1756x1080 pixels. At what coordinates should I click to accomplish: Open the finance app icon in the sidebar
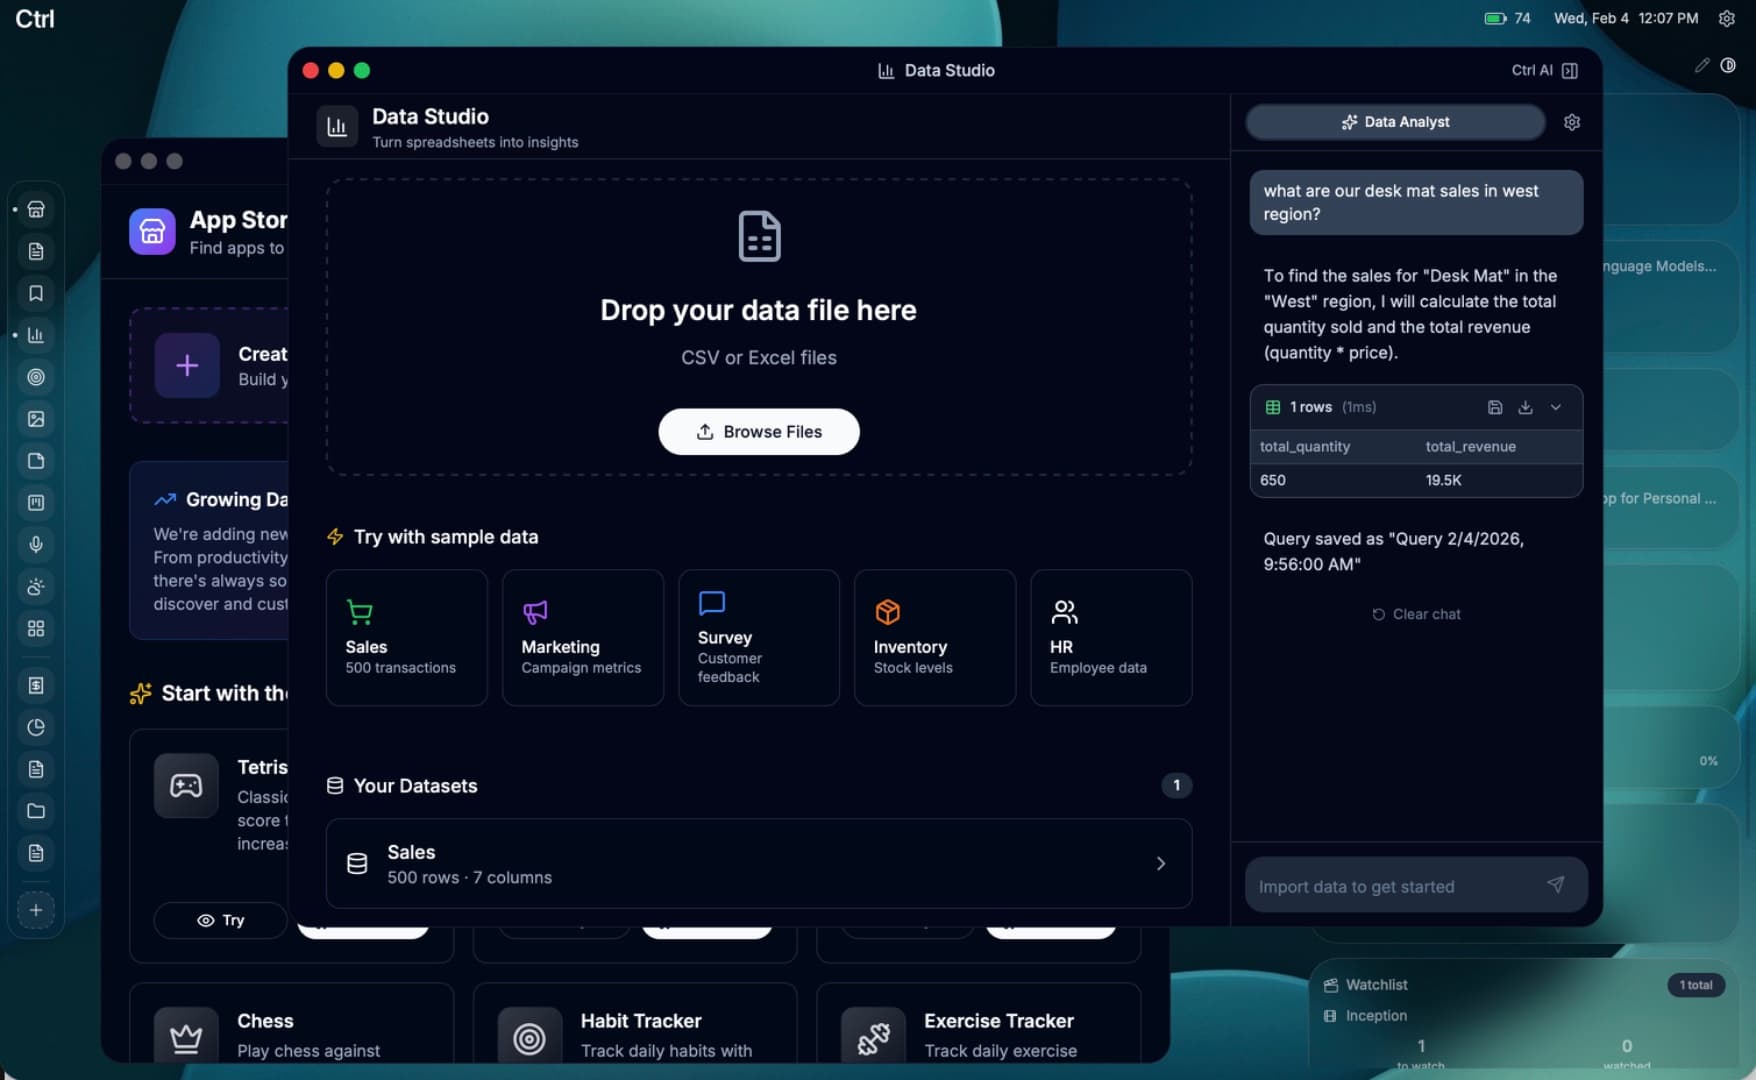point(37,686)
